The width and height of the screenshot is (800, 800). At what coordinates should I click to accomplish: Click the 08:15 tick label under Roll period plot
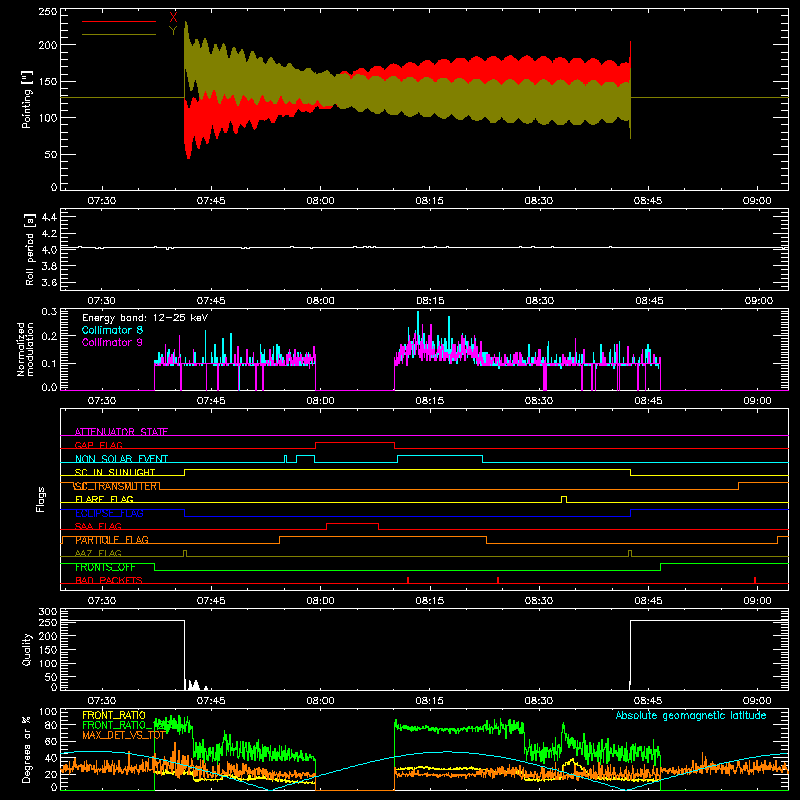click(430, 301)
